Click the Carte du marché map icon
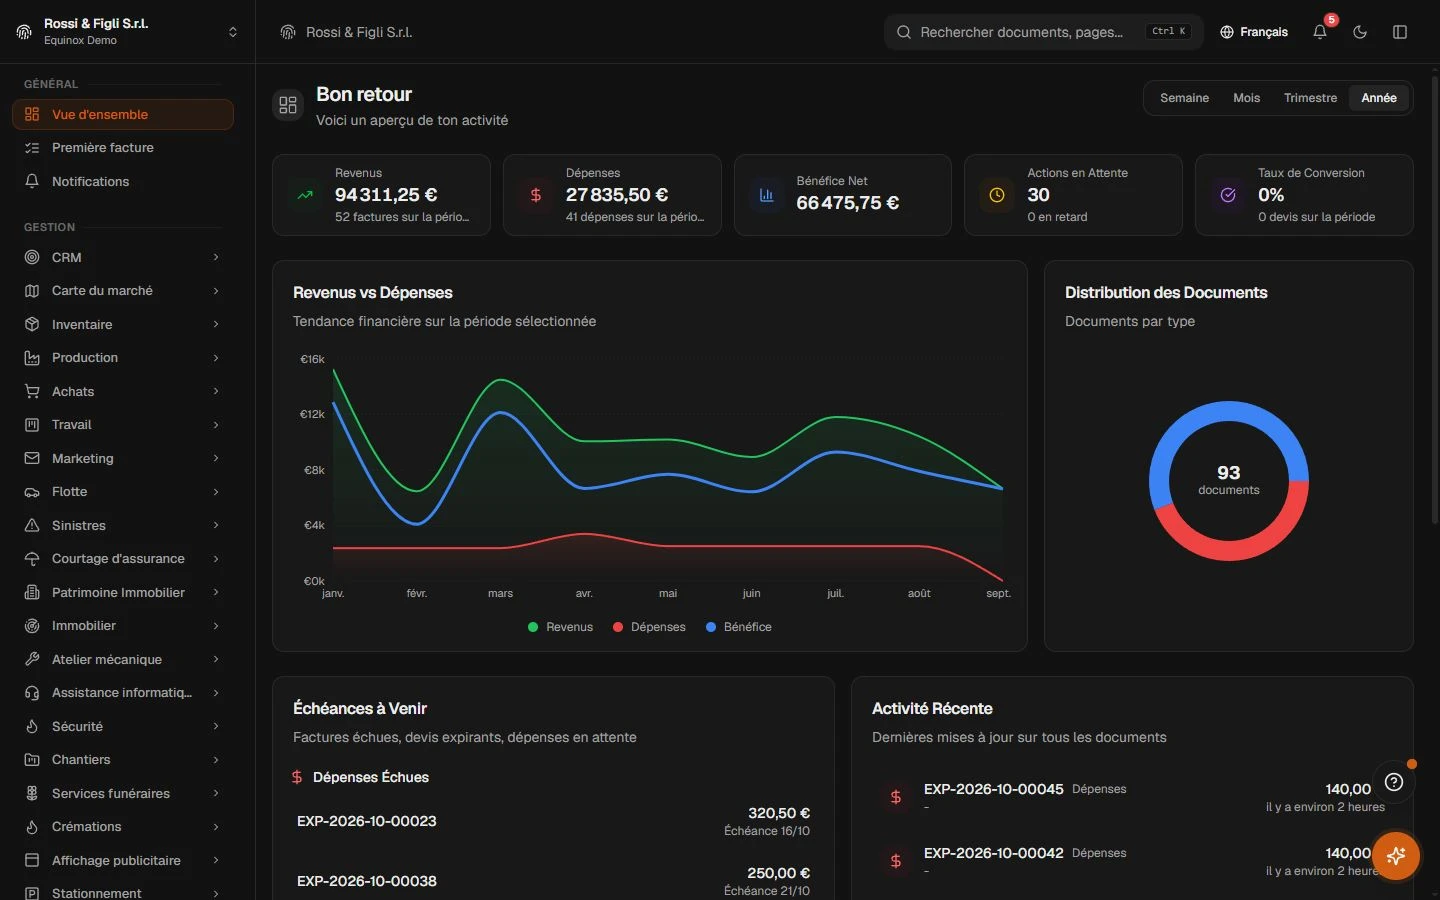The height and width of the screenshot is (900, 1440). (x=32, y=291)
